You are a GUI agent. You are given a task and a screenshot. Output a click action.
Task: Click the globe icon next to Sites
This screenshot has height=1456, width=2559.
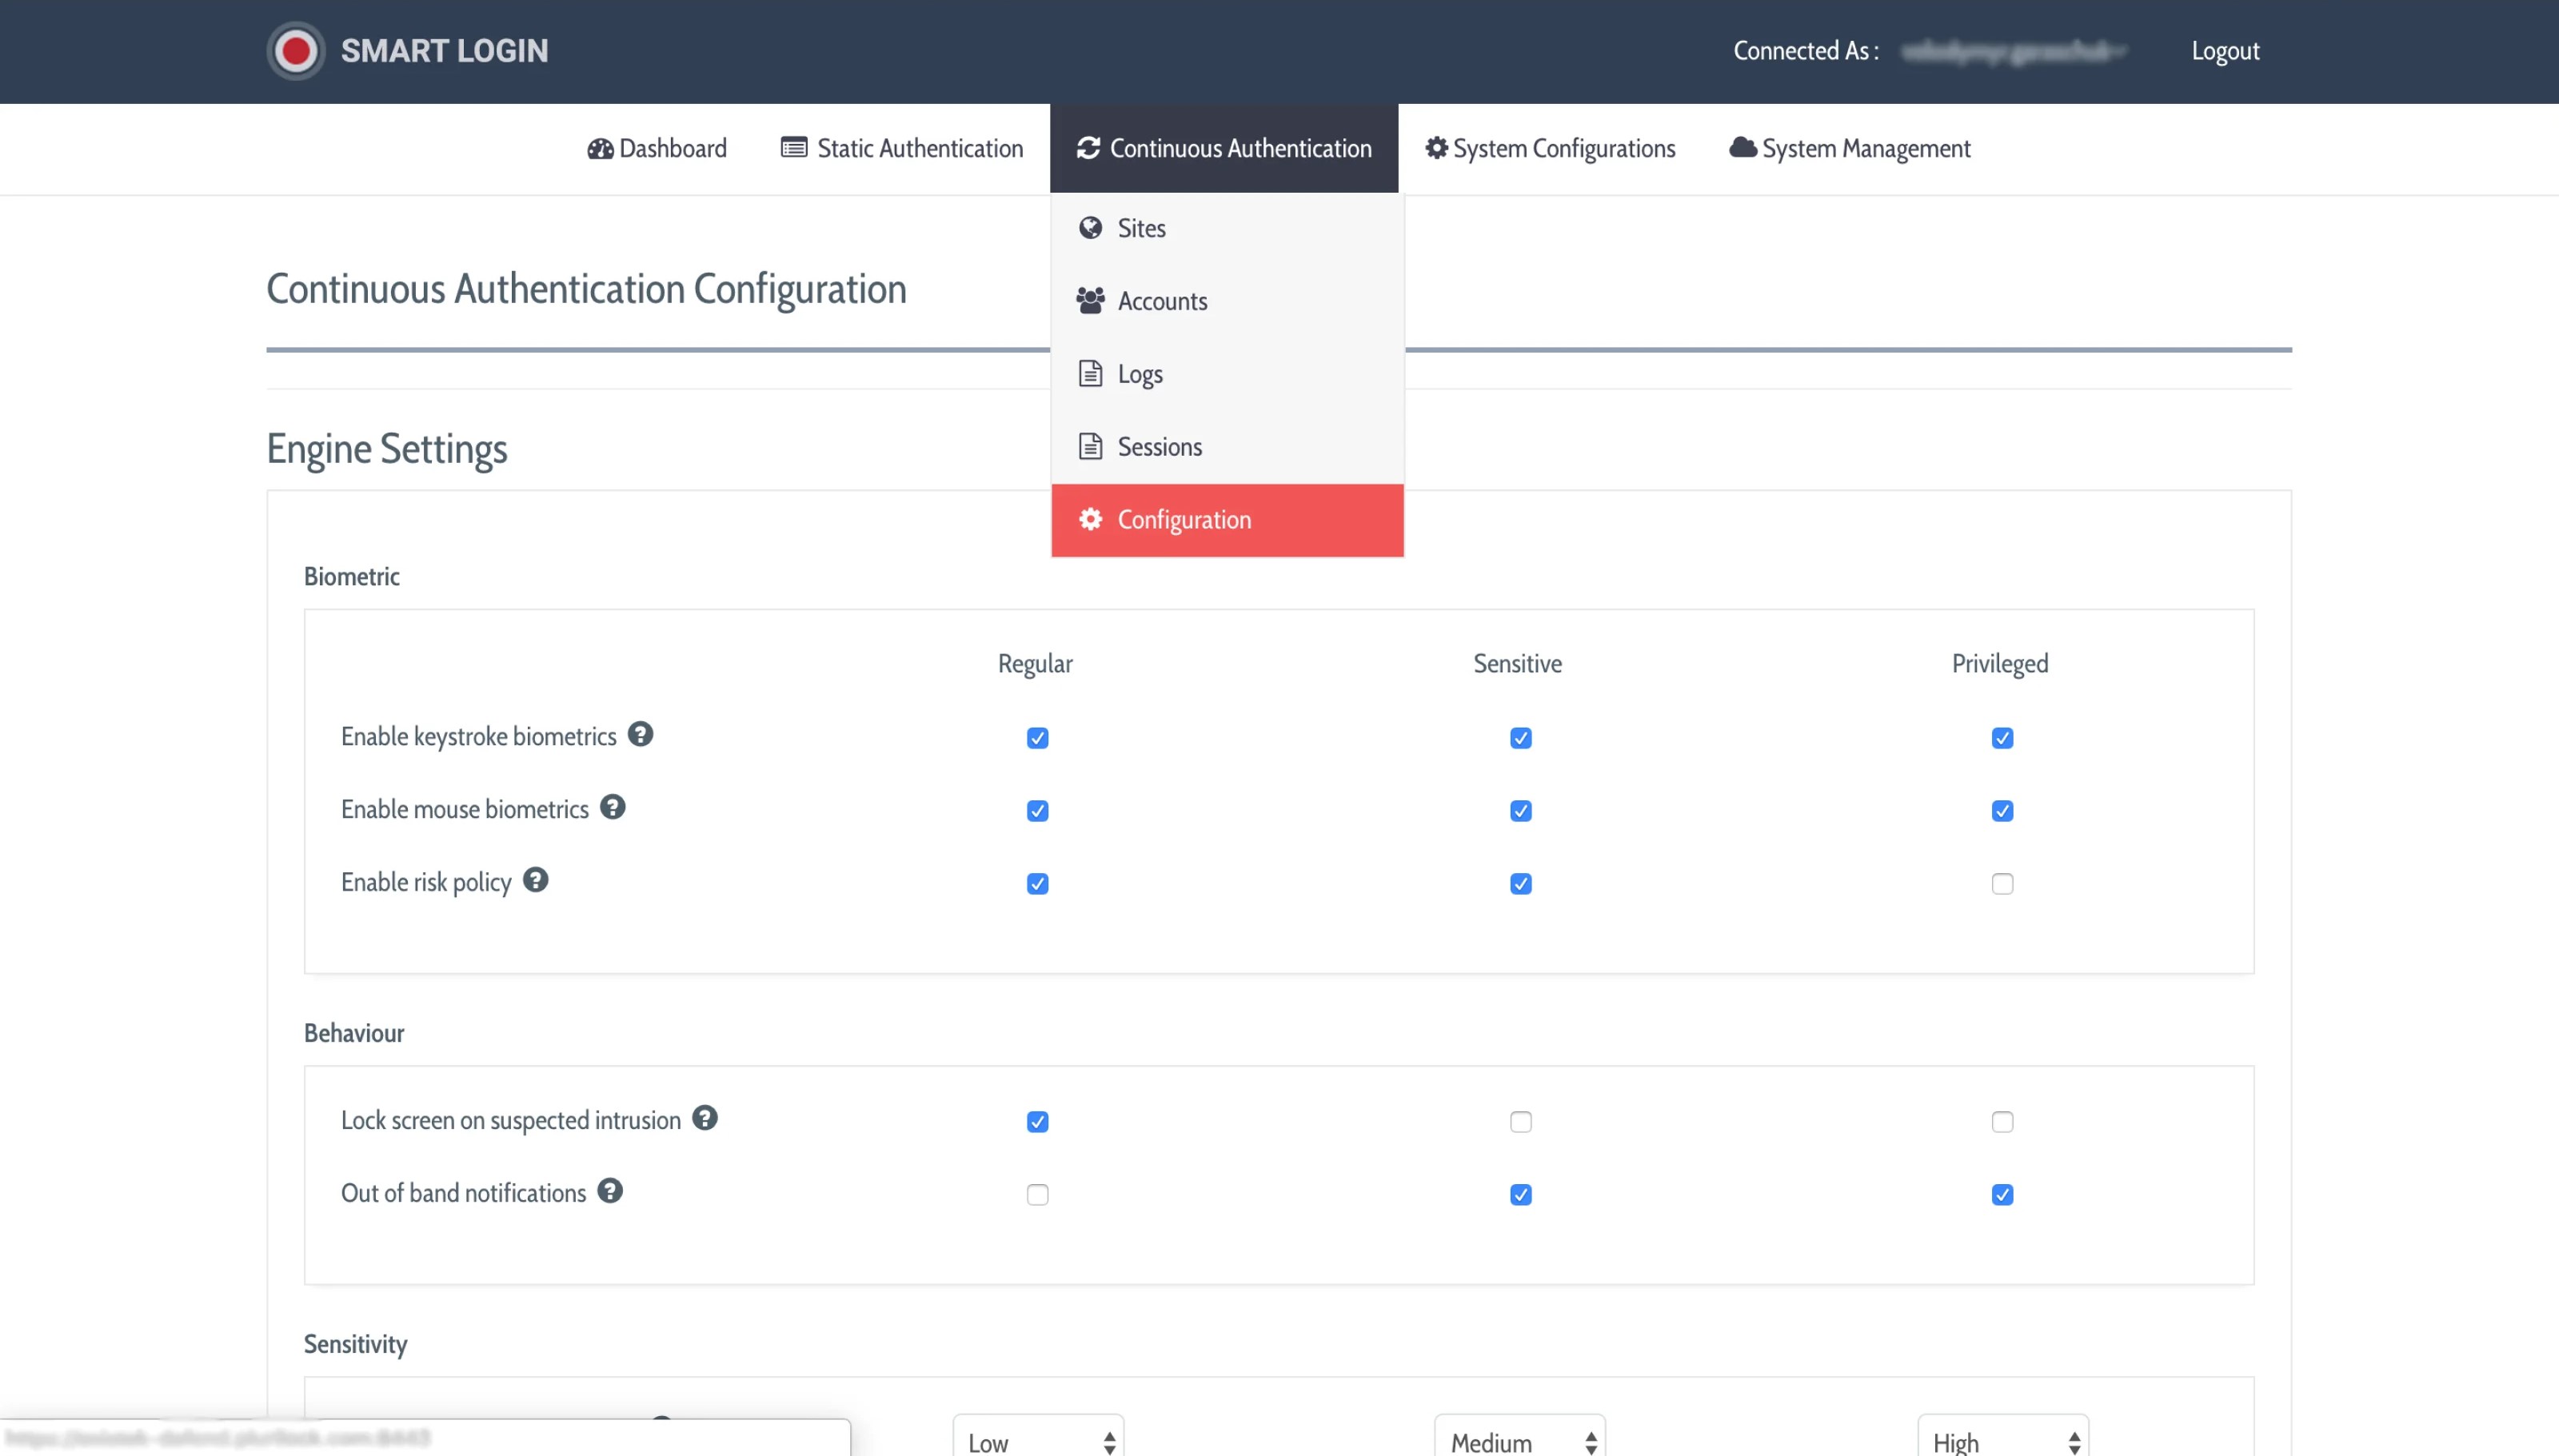[1090, 228]
